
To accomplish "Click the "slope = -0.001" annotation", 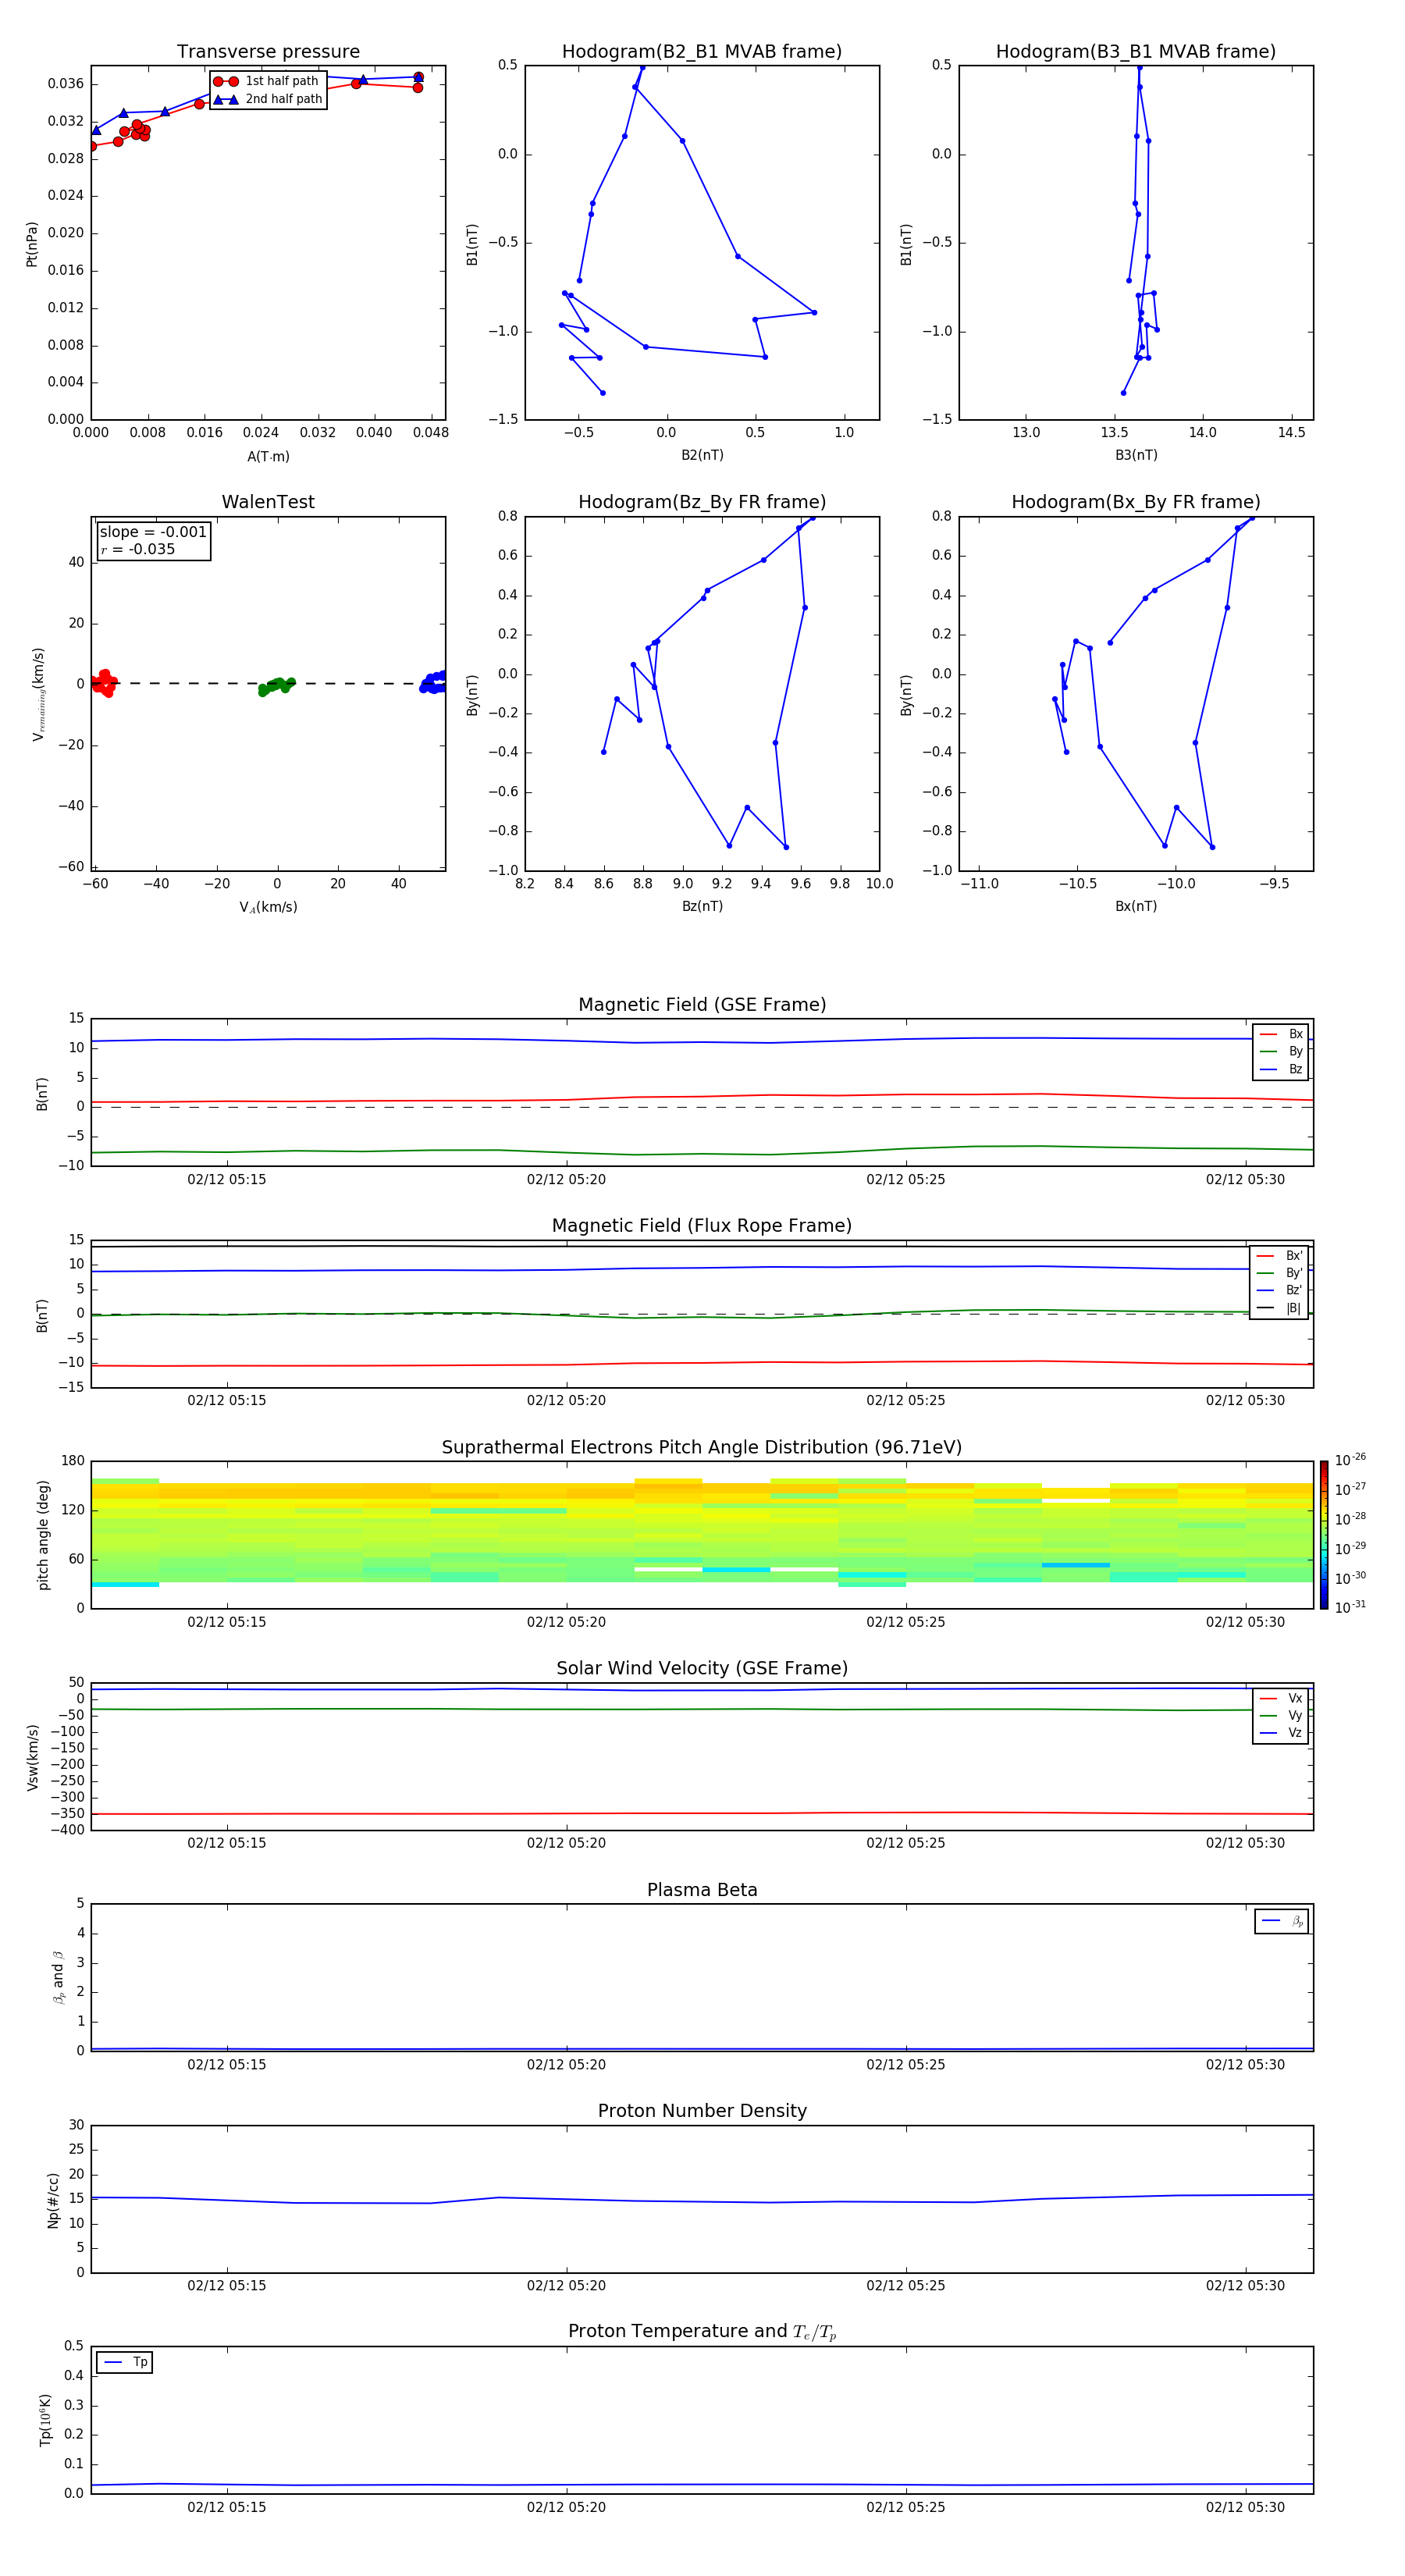I will 153,532.
